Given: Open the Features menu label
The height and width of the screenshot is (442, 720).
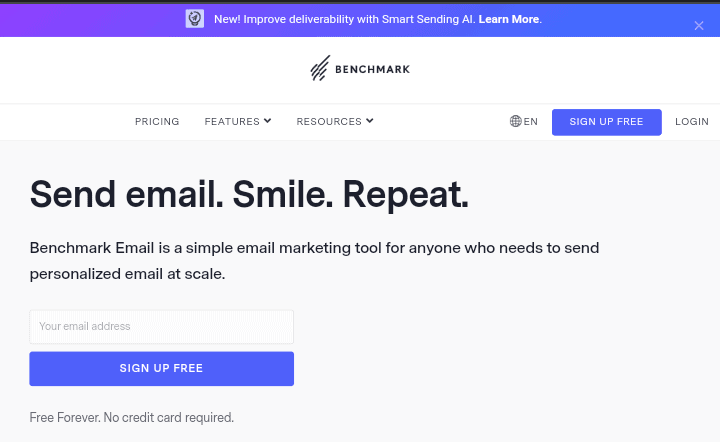Looking at the screenshot, I should pos(232,122).
